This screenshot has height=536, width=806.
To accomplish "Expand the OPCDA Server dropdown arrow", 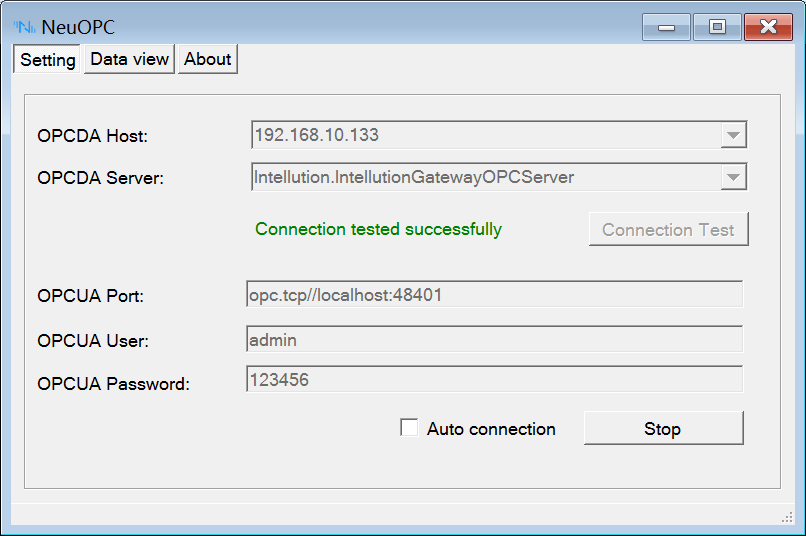I will (734, 177).
